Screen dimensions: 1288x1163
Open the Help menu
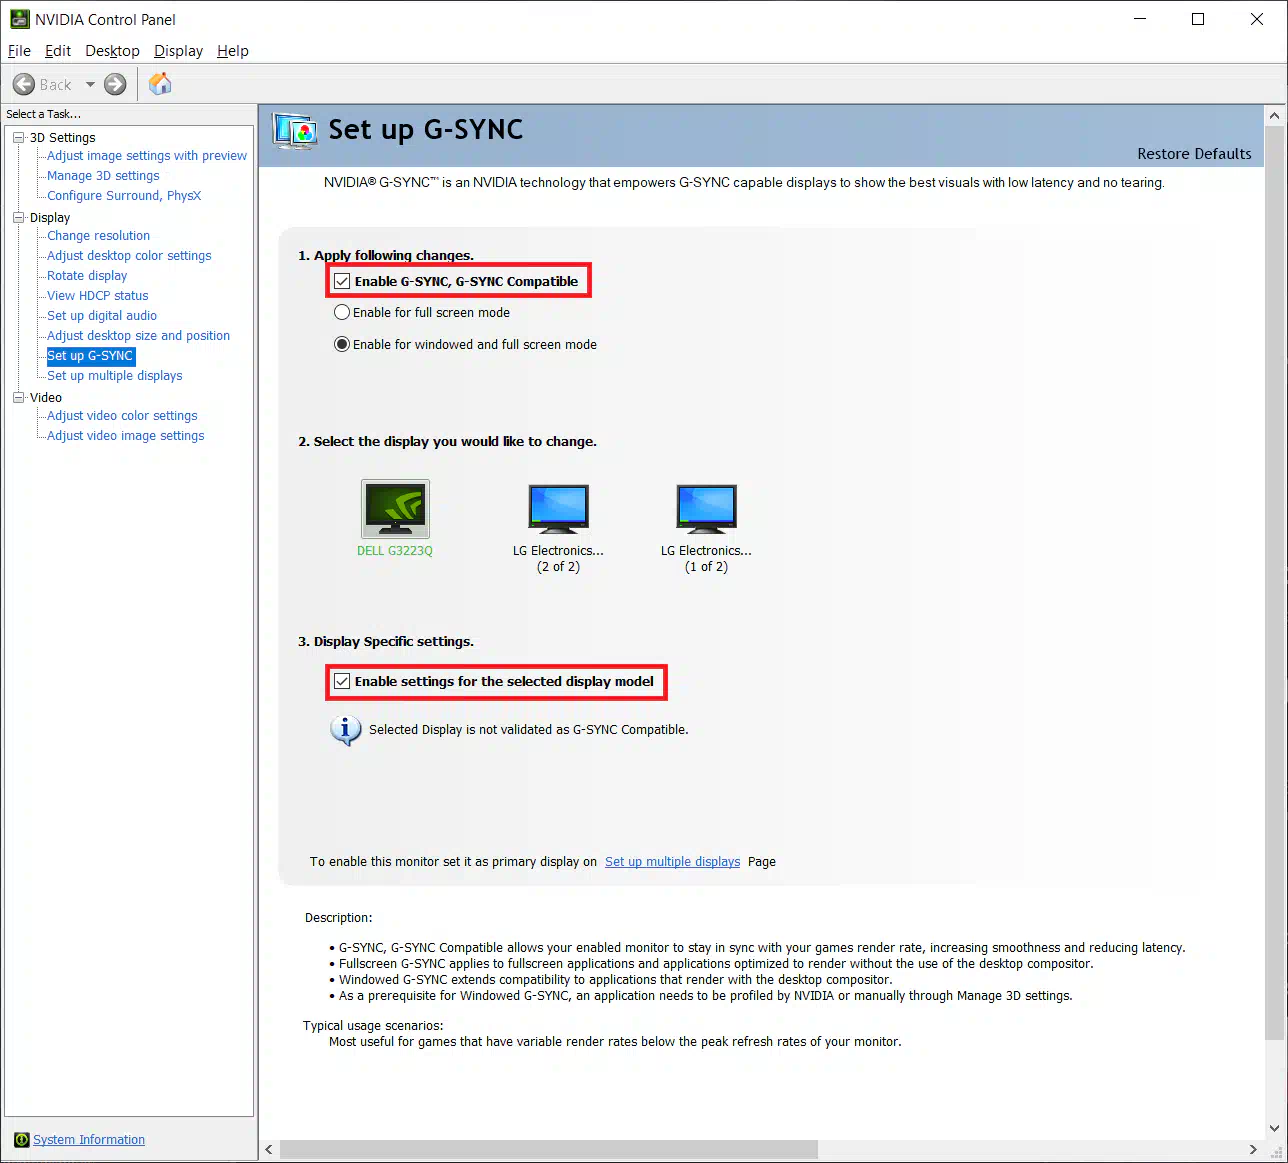click(232, 51)
